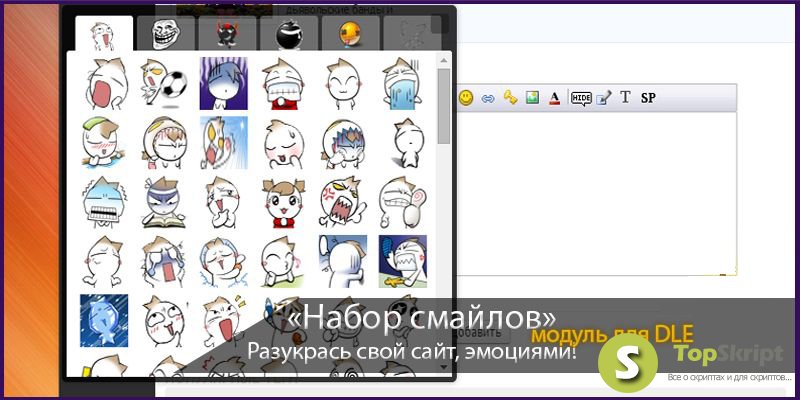Choose the calm smiling closed-eyes smiley
Image resolution: width=800 pixels, height=400 pixels.
[343, 84]
